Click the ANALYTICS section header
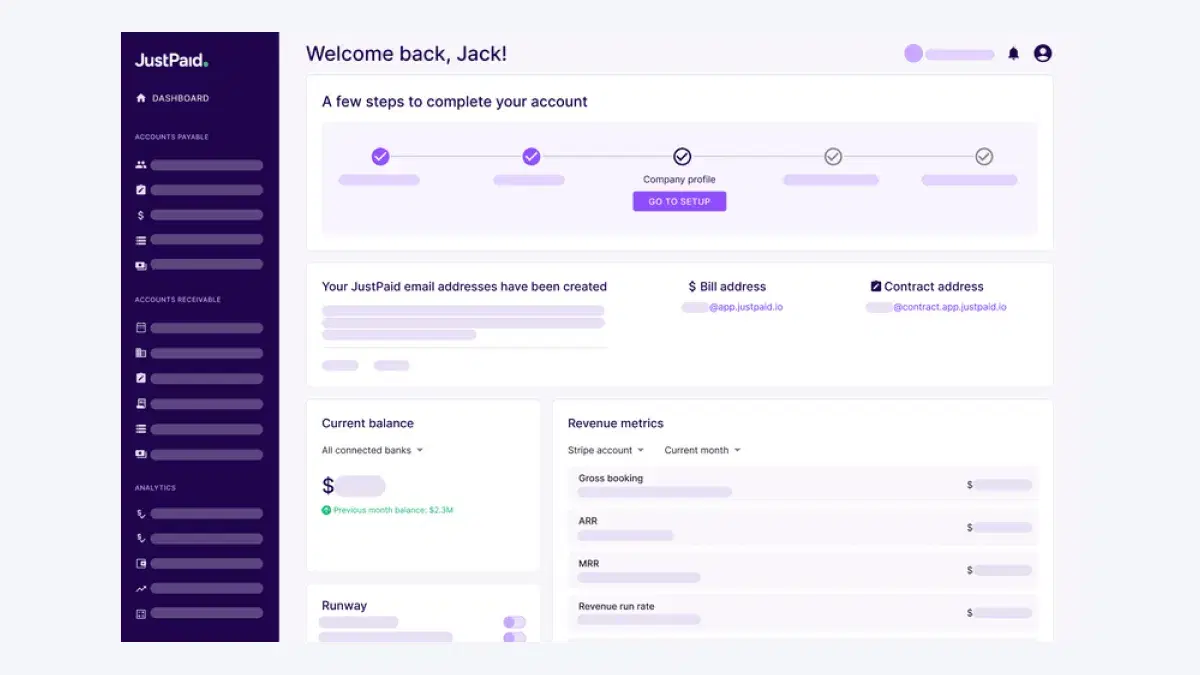This screenshot has height=675, width=1200. pyautogui.click(x=155, y=488)
